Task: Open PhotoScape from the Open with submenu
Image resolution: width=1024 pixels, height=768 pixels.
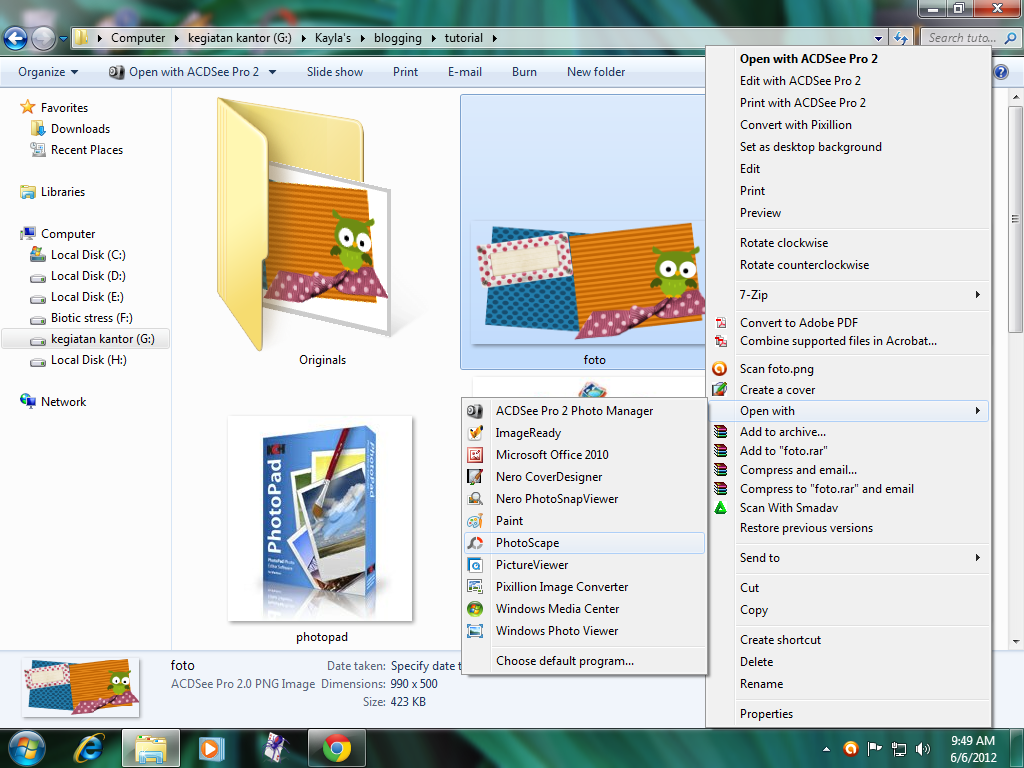Action: 584,543
